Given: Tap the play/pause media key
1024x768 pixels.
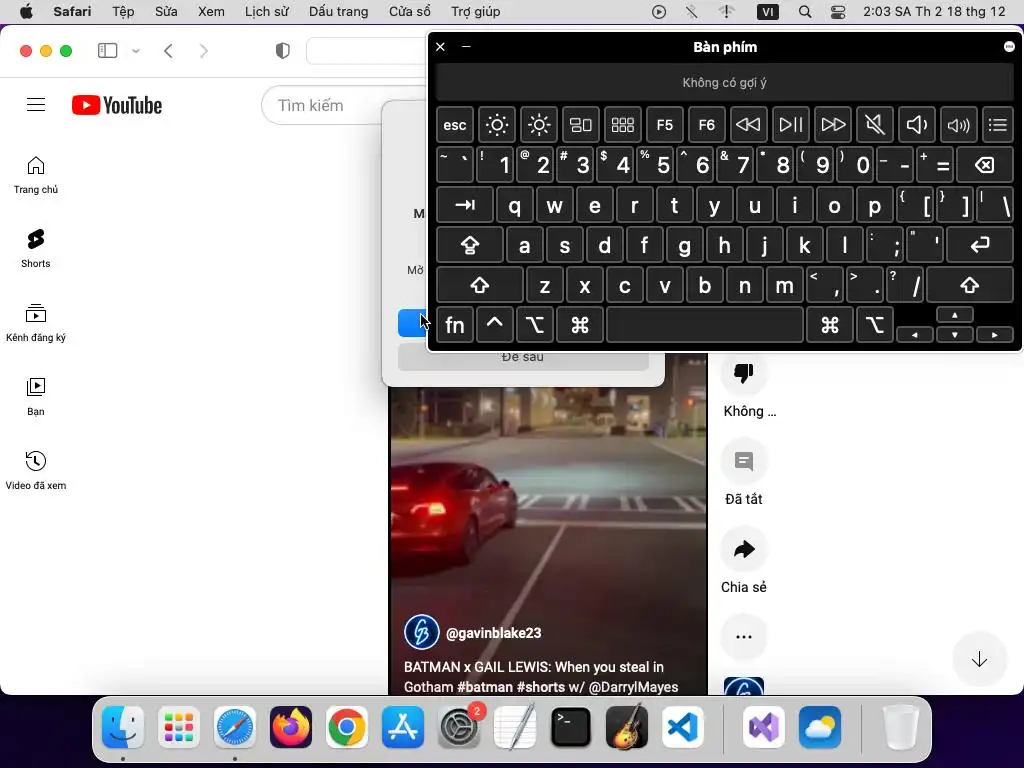Looking at the screenshot, I should point(790,125).
